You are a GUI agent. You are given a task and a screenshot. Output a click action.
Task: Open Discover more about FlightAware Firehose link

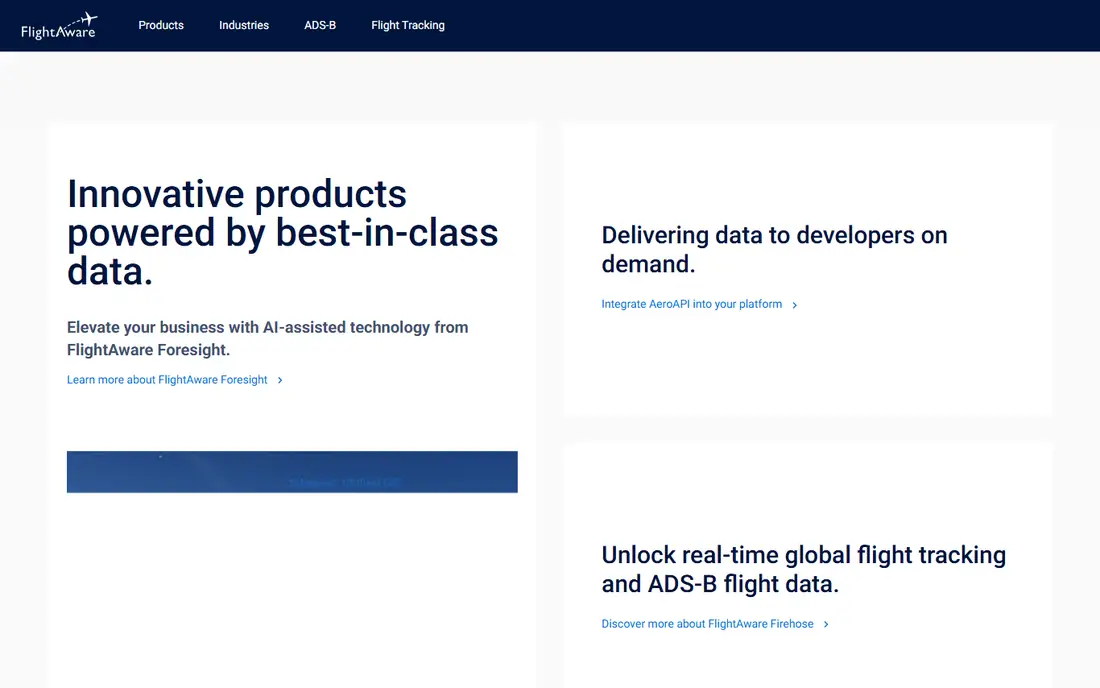point(707,623)
